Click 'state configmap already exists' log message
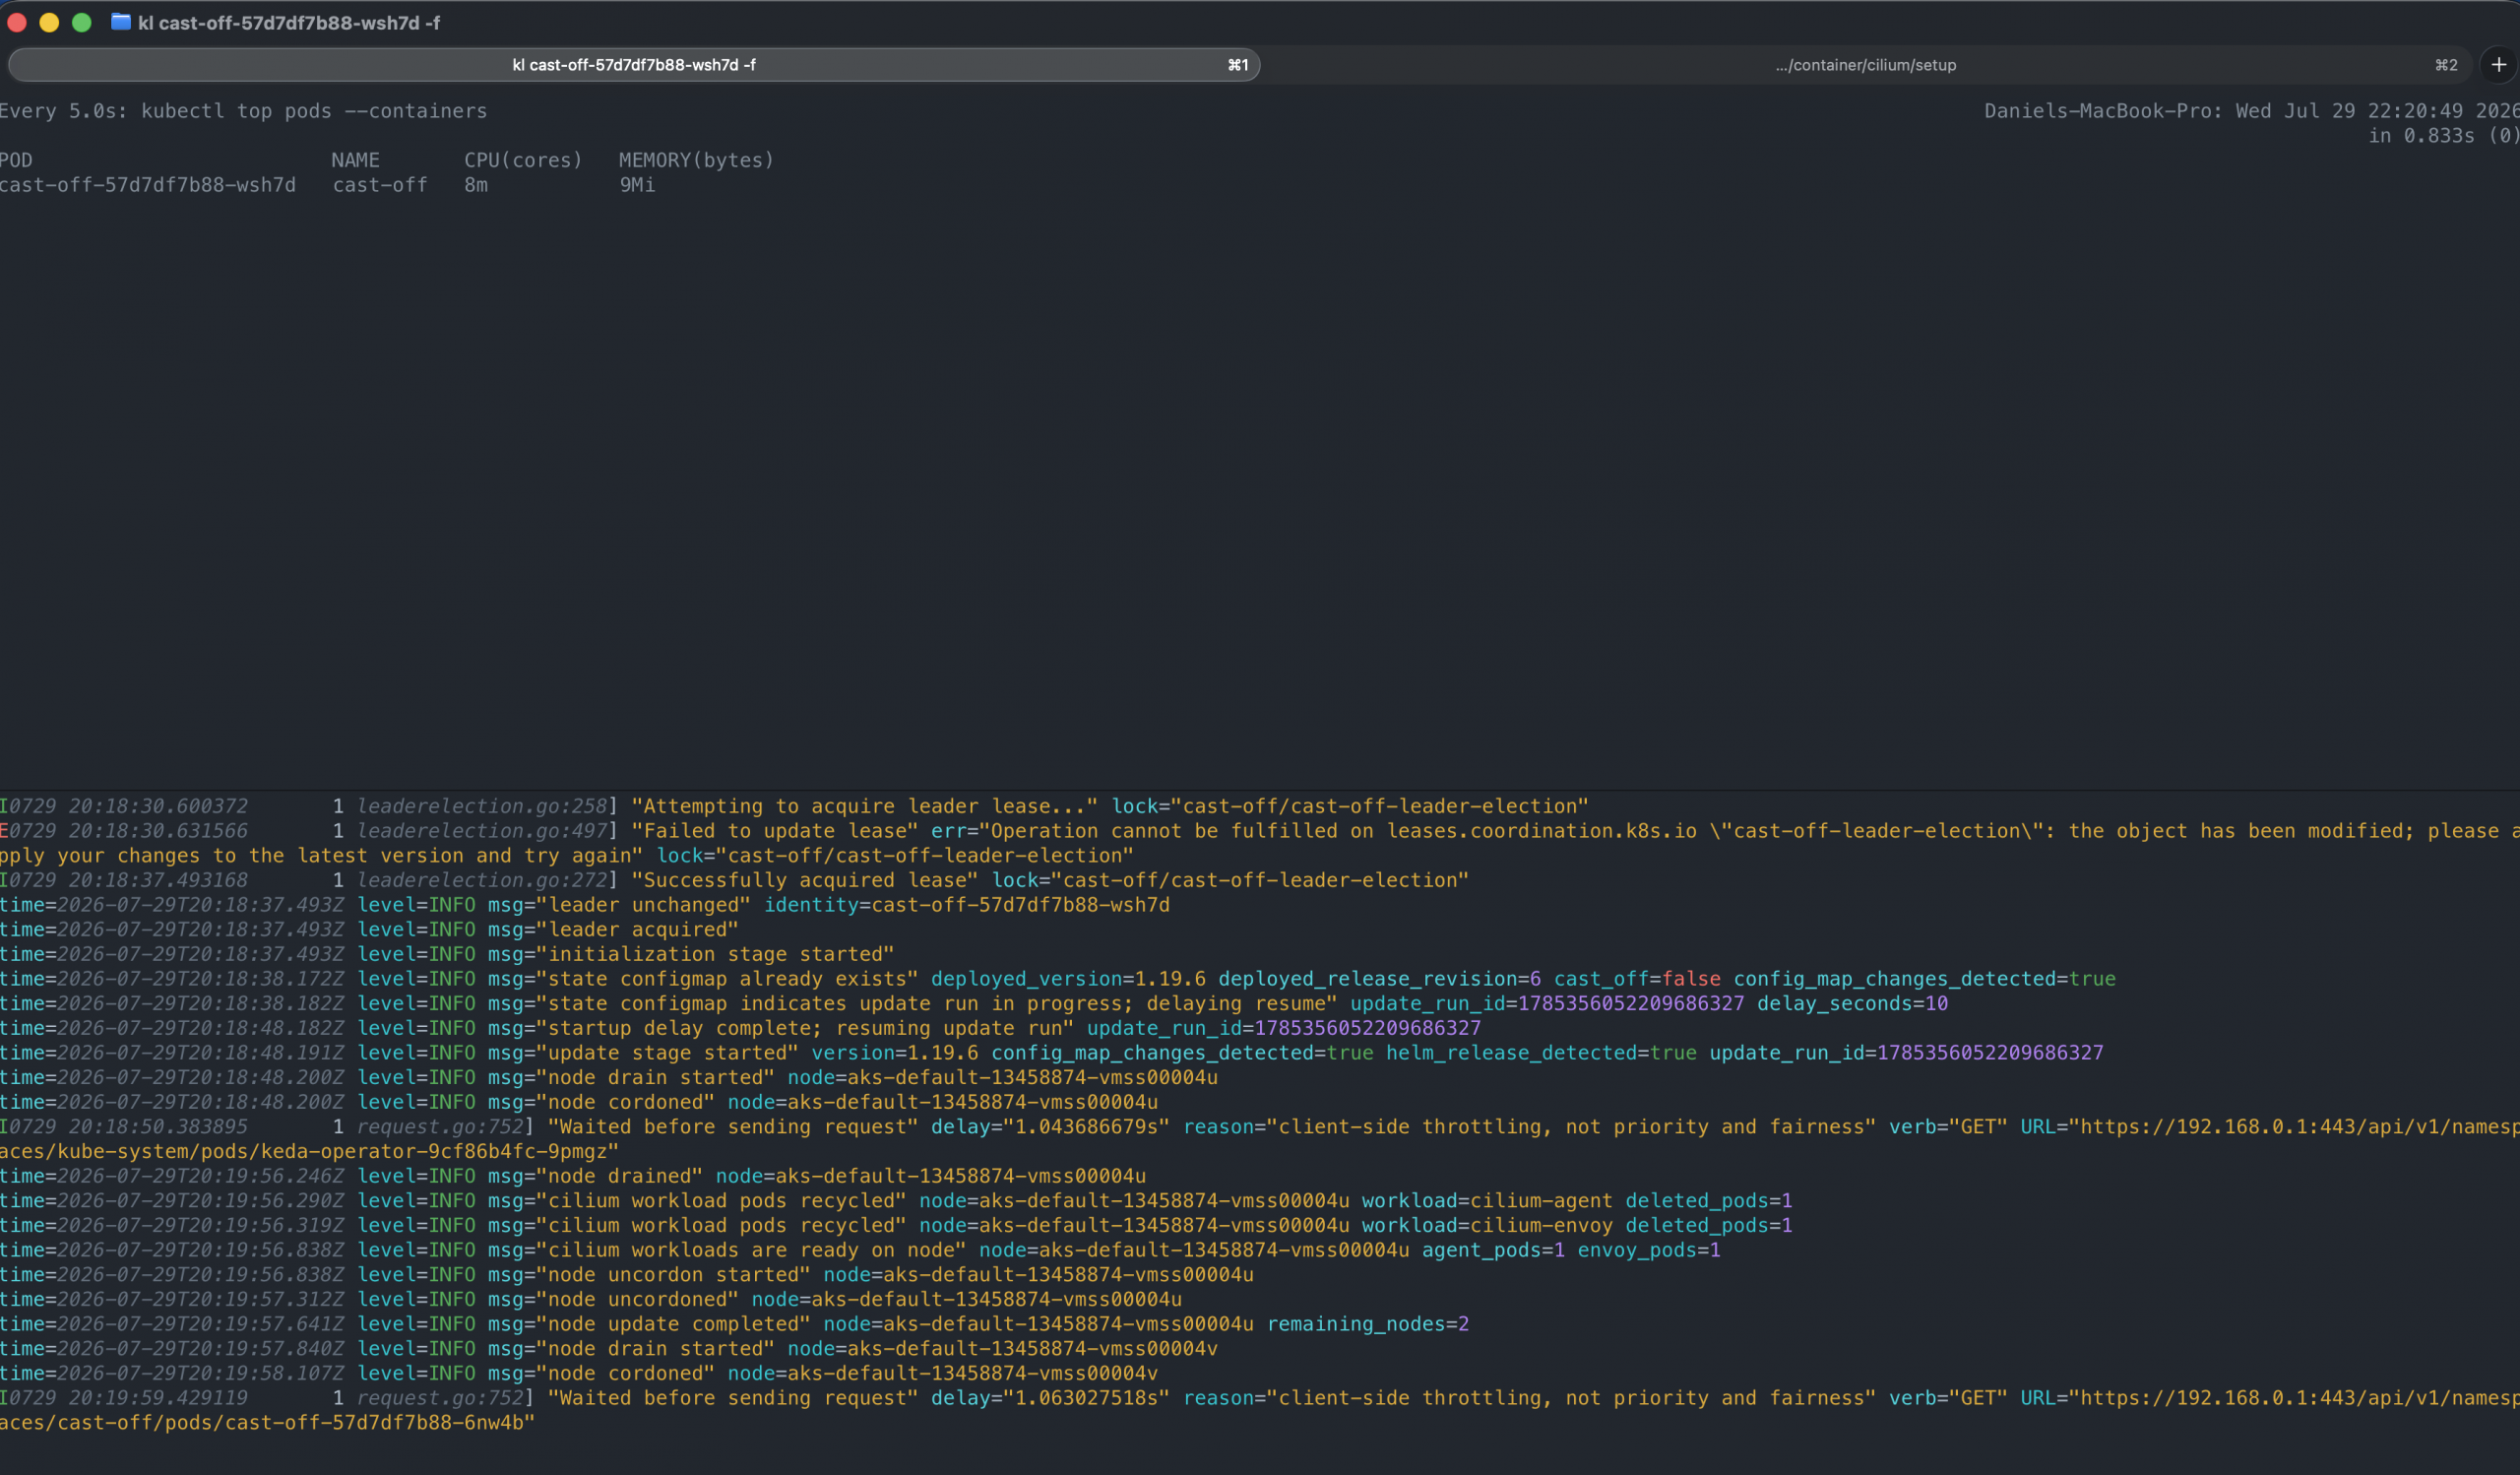The image size is (2520, 1475). [727, 979]
